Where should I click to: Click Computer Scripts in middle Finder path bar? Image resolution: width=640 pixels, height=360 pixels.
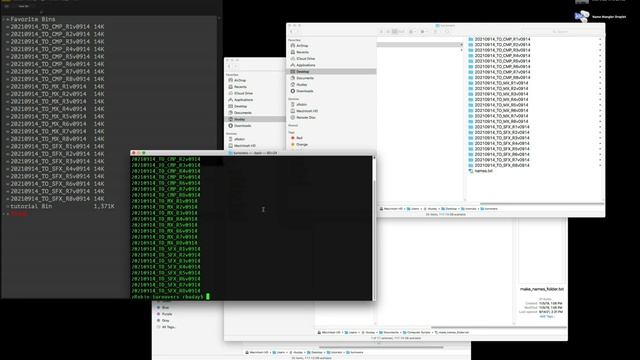tap(416, 333)
